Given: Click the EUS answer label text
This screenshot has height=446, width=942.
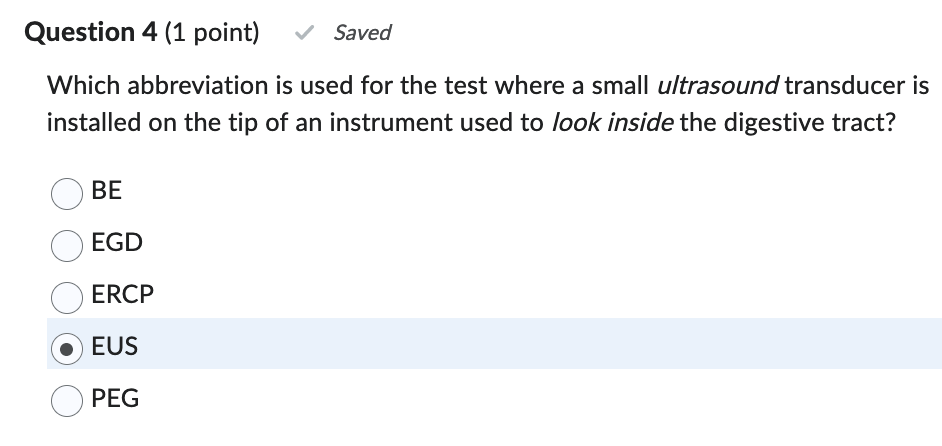Looking at the screenshot, I should [x=115, y=347].
